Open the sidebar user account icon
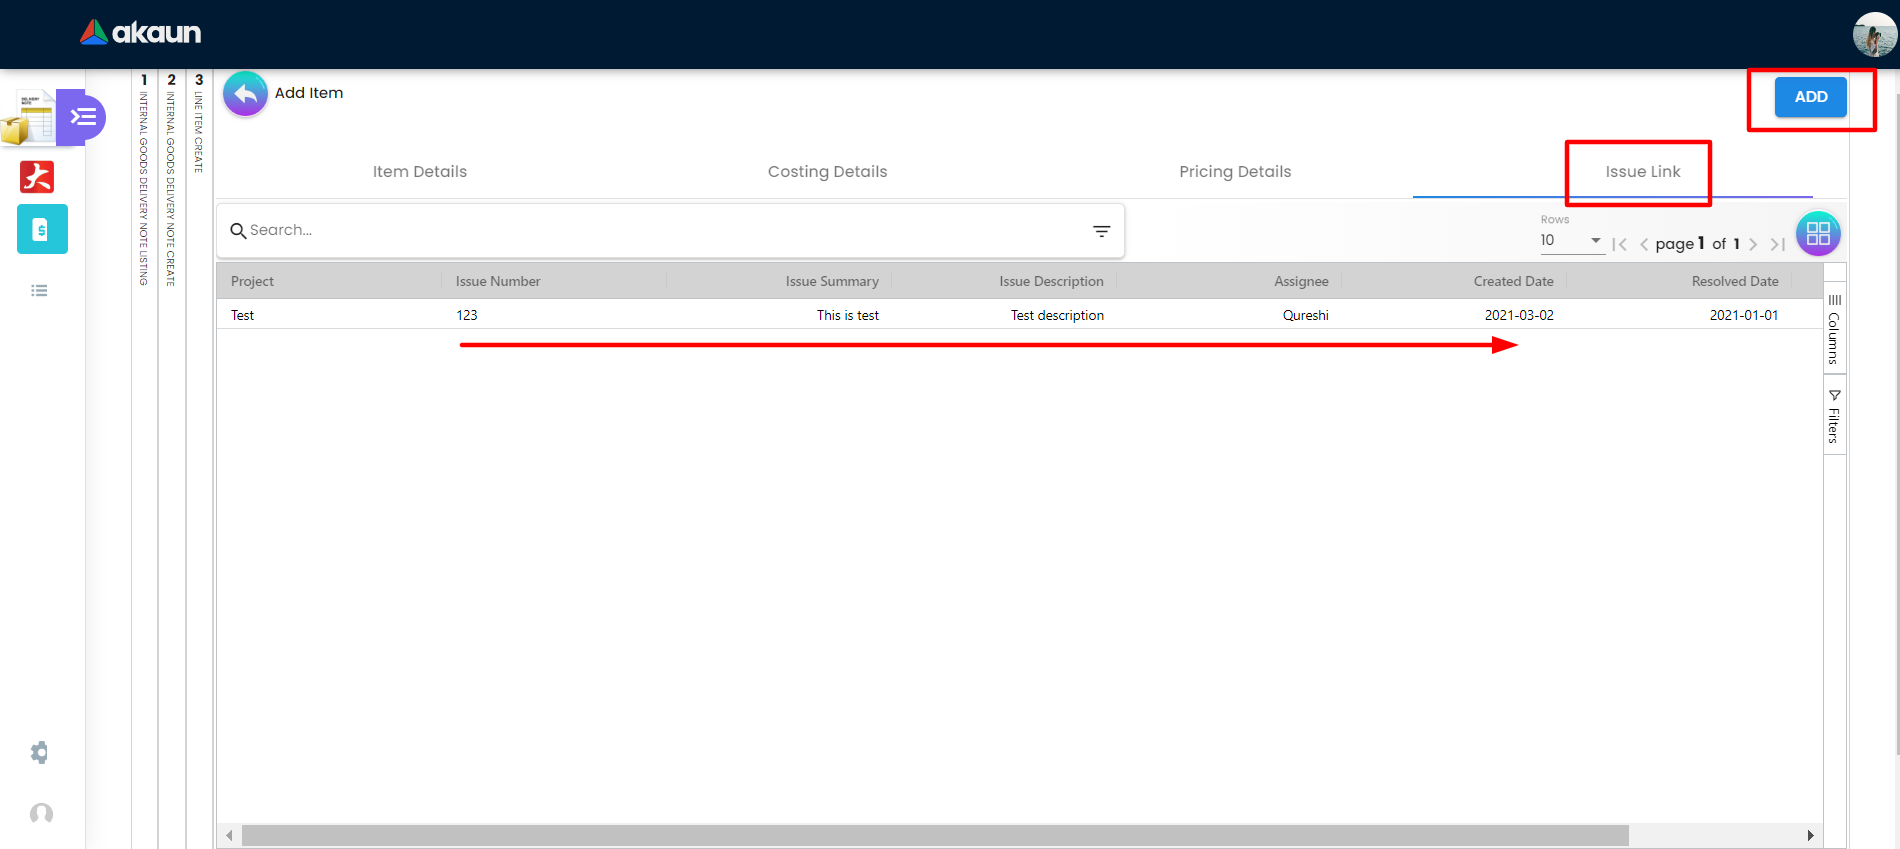Viewport: 1900px width, 849px height. [41, 813]
